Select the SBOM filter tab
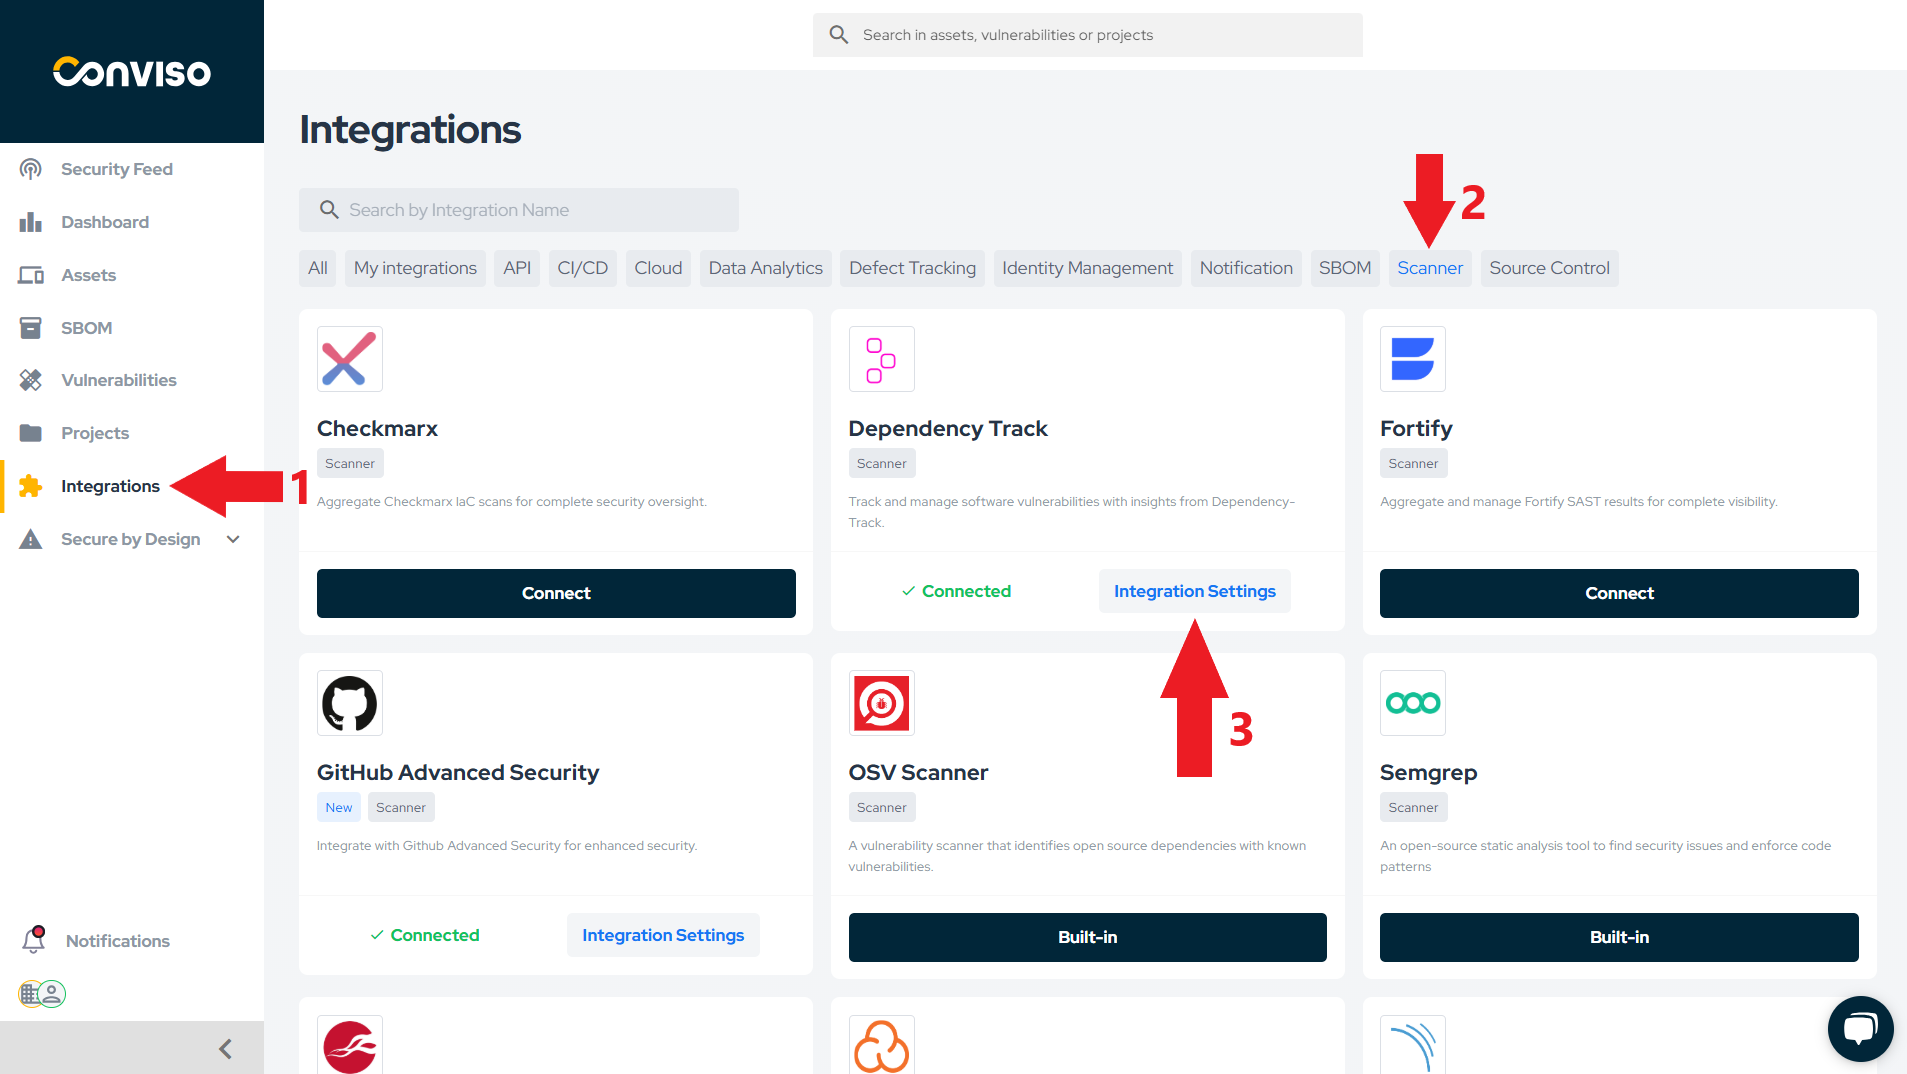The width and height of the screenshot is (1907, 1074). click(1345, 268)
